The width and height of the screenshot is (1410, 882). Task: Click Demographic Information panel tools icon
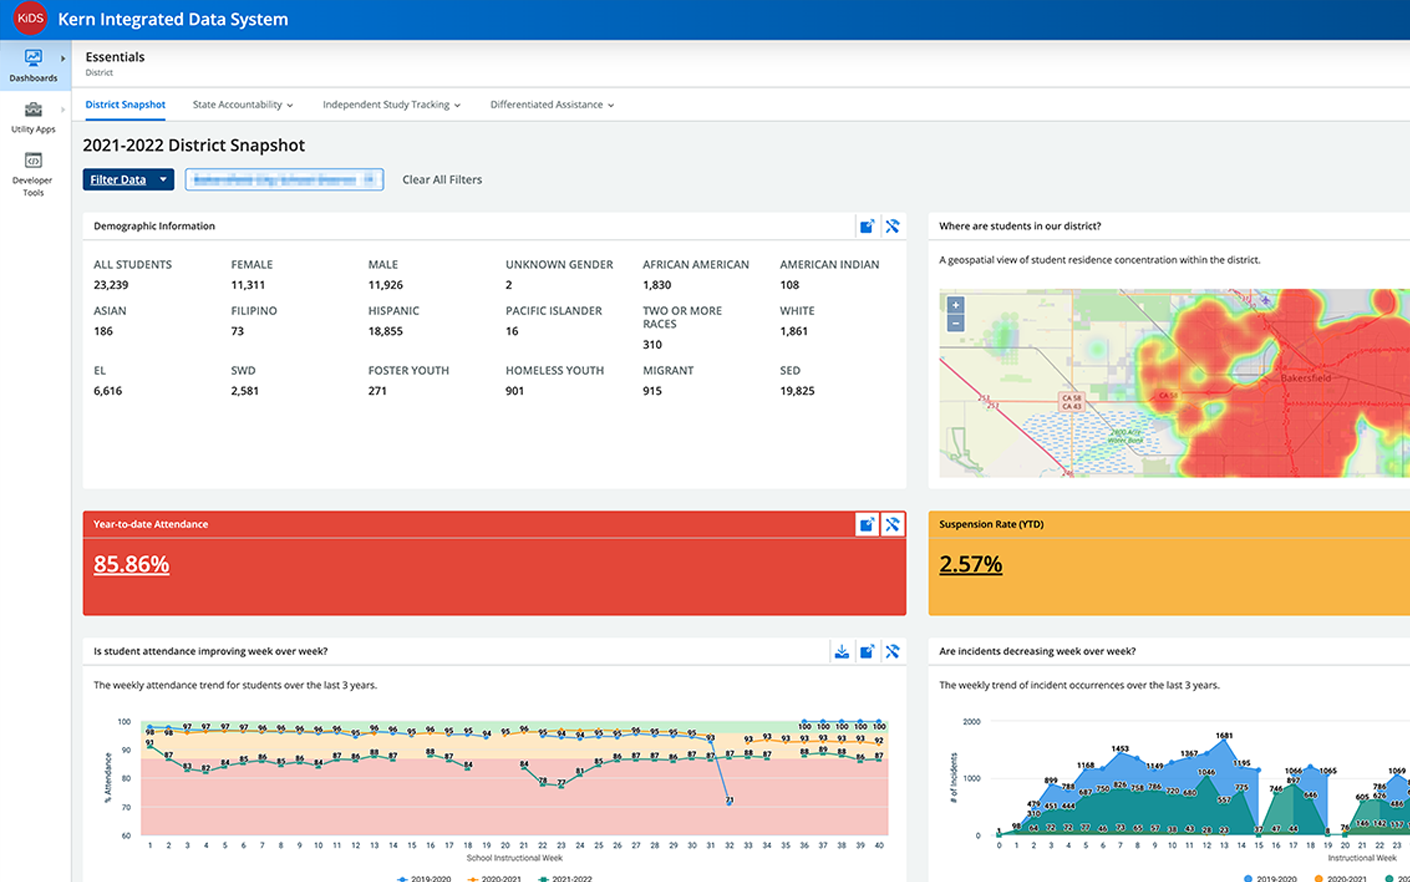(893, 226)
